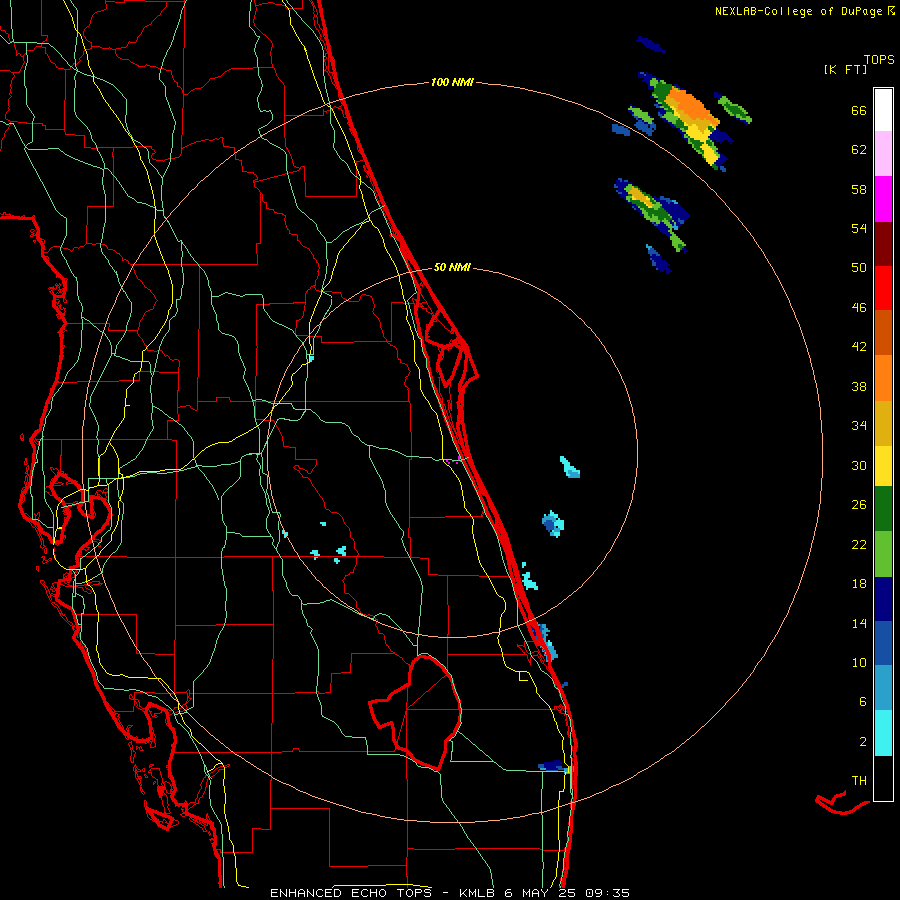
Task: Click the 50 NMI range ring label
Action: [x=452, y=267]
